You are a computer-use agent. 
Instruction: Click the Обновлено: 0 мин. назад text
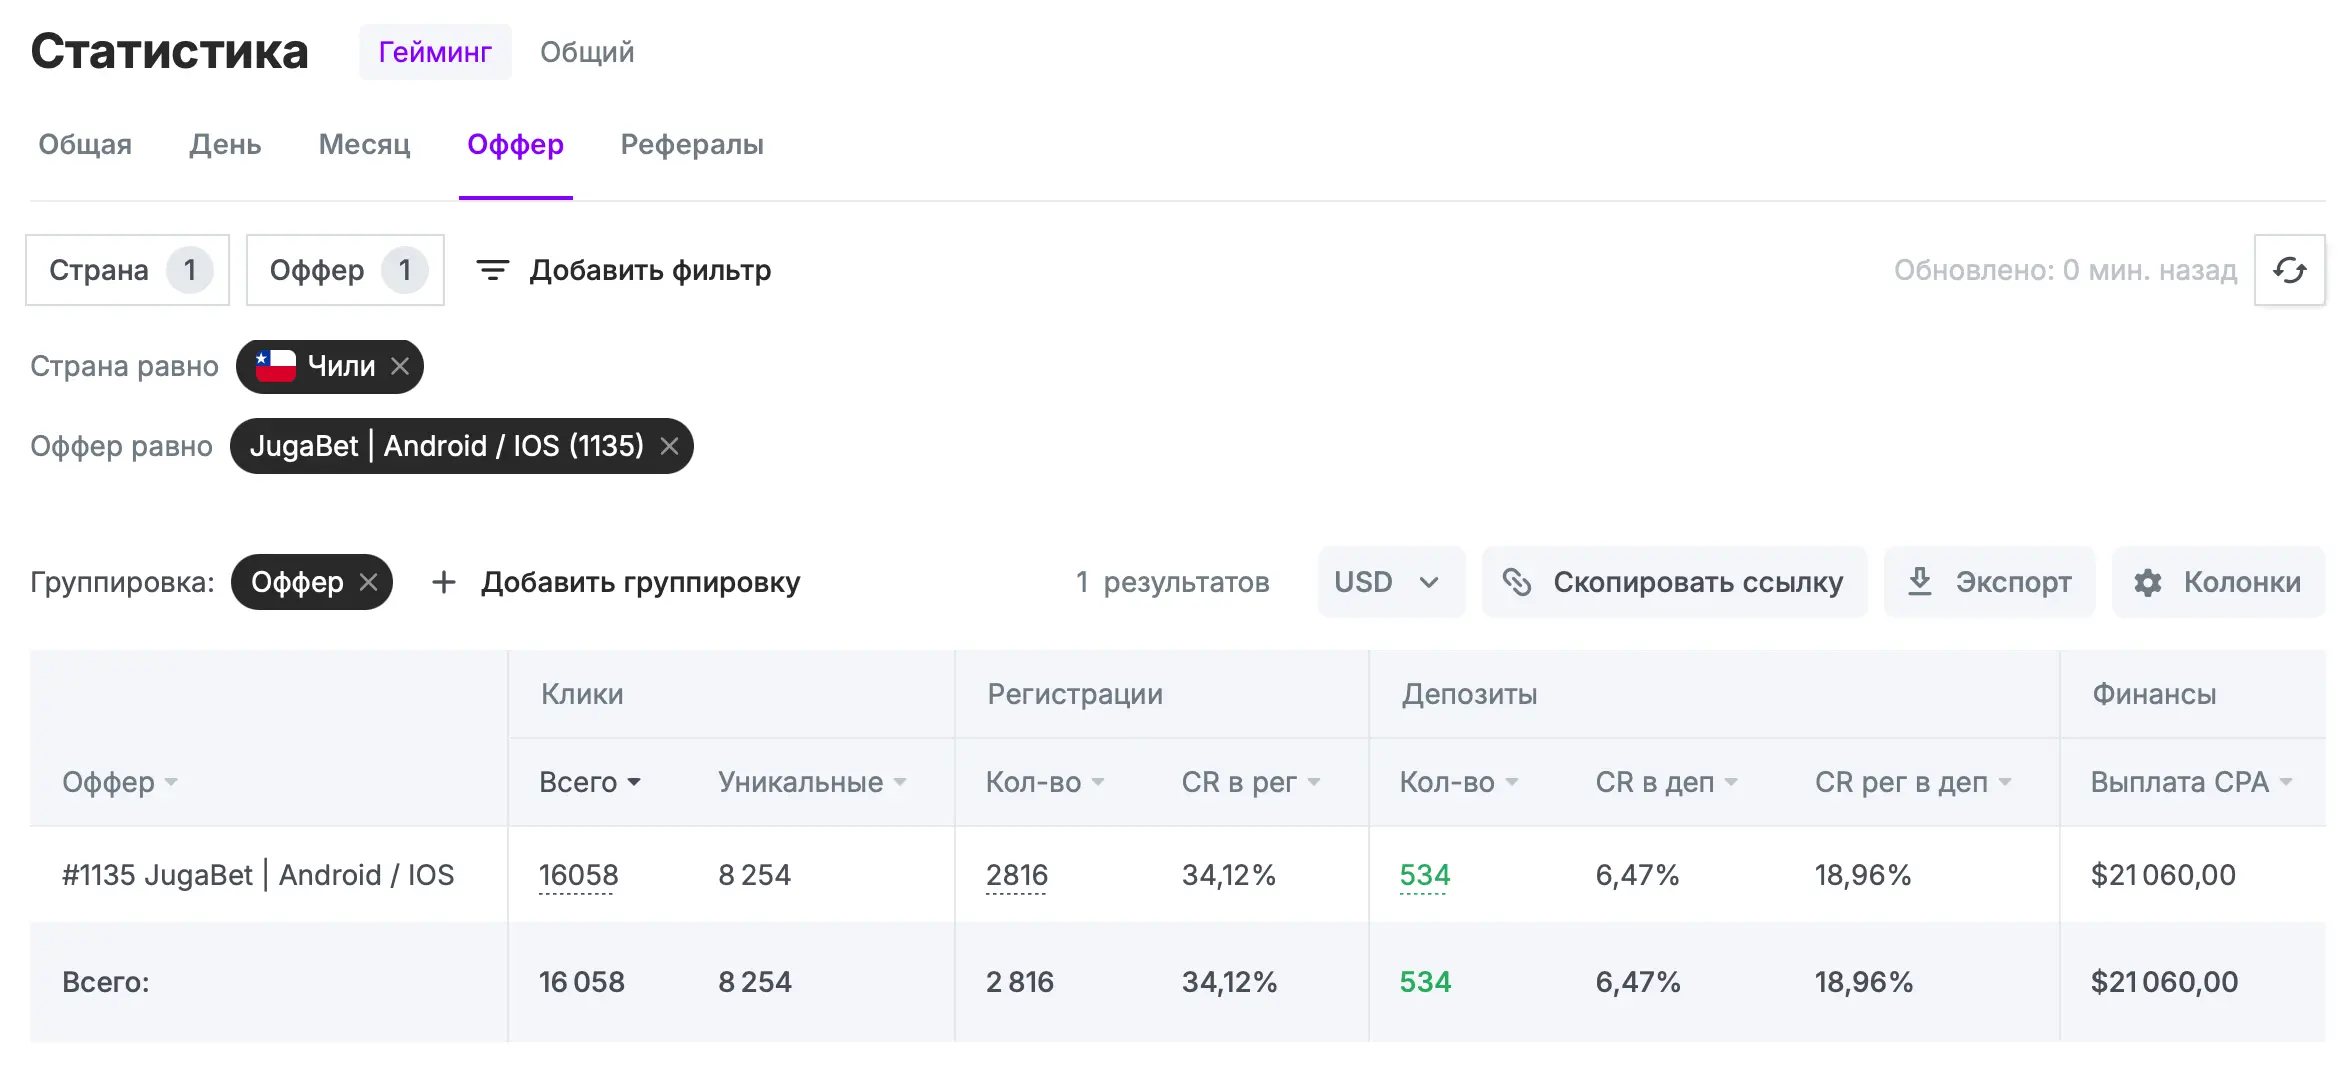click(x=2065, y=270)
